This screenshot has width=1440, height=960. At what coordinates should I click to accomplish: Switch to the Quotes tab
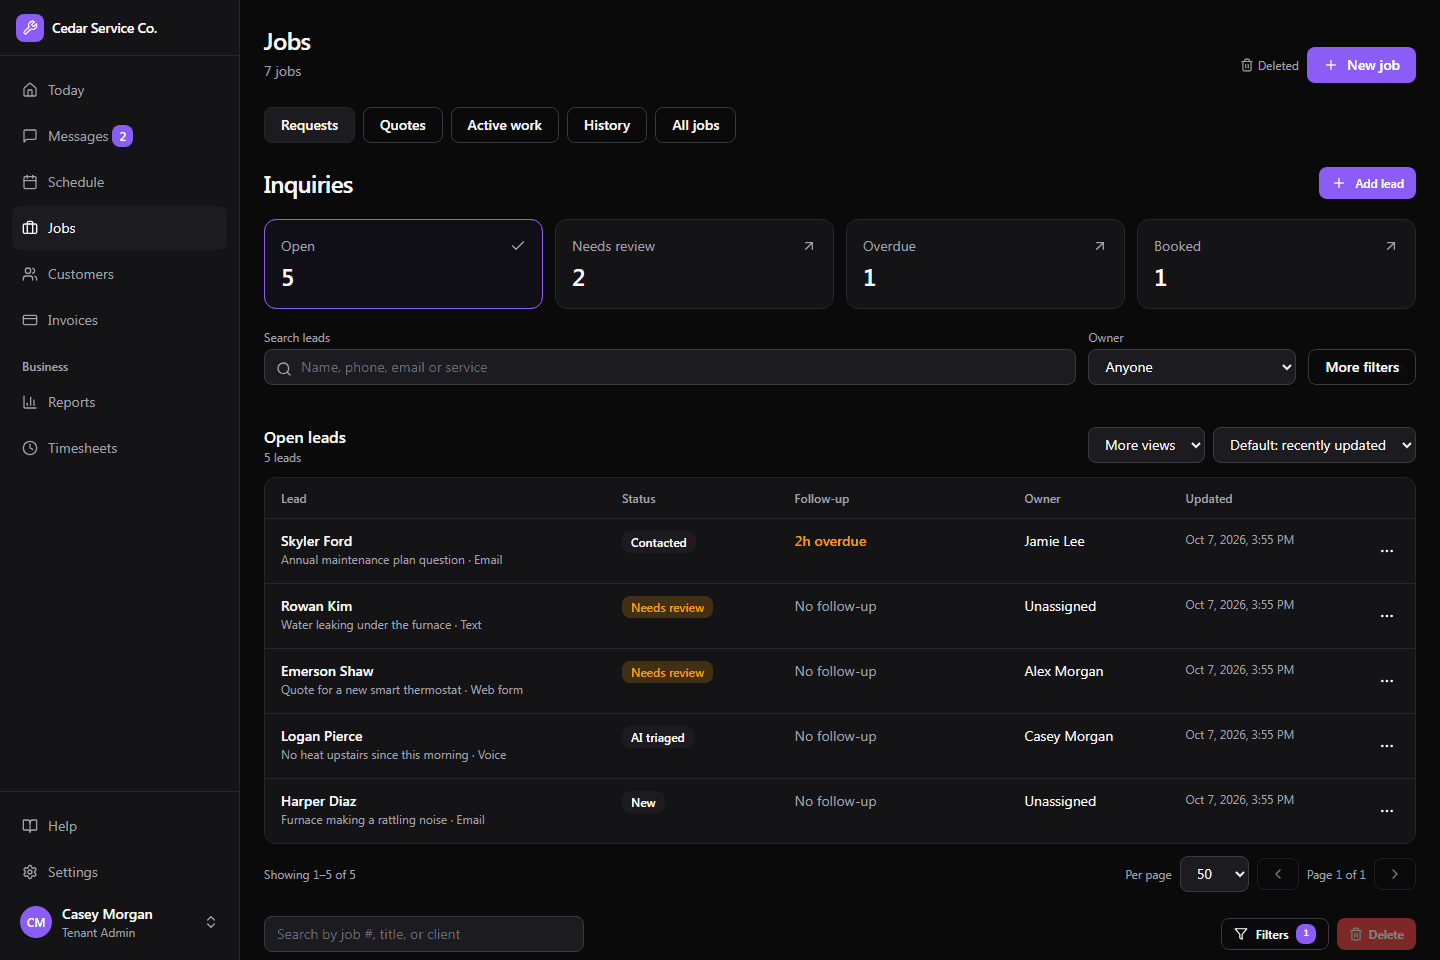coord(403,125)
